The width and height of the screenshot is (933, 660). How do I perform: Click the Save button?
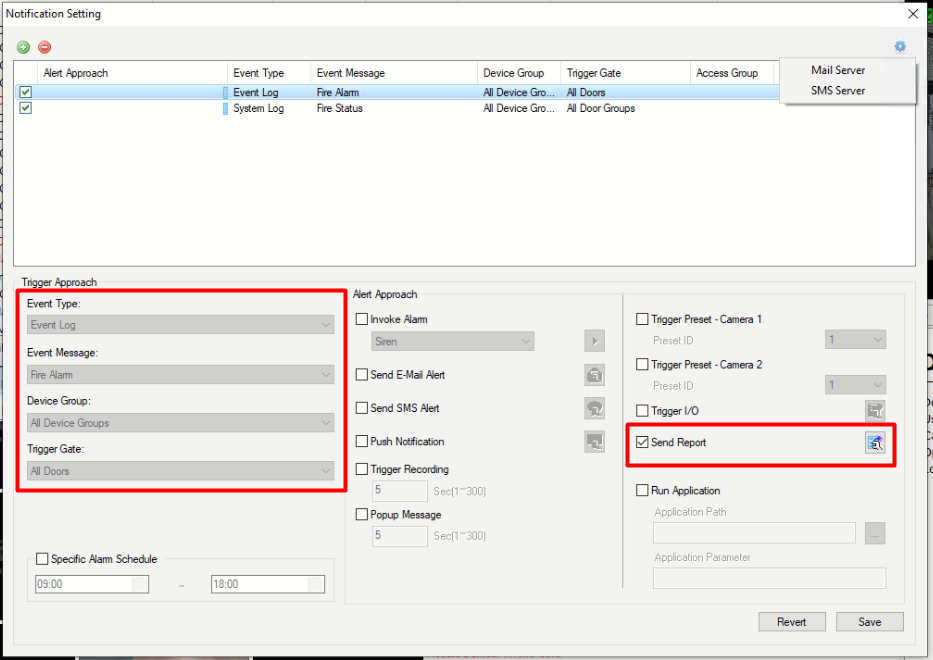[869, 622]
